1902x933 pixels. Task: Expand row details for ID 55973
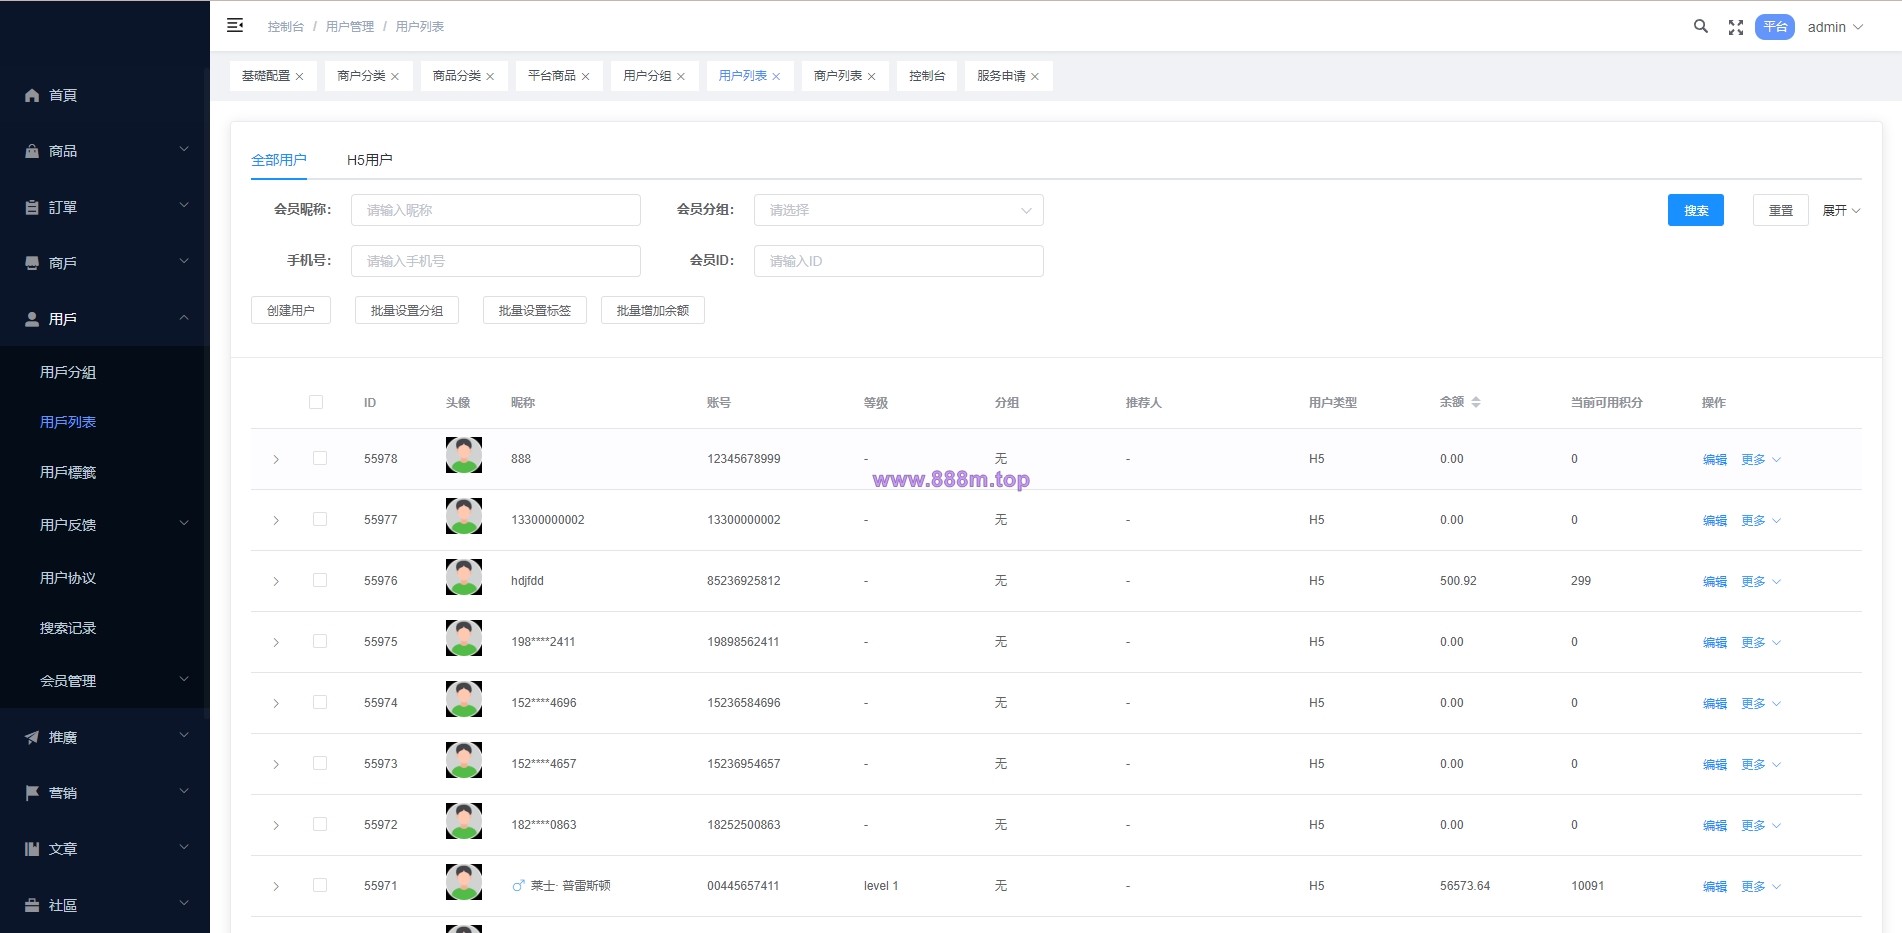(276, 764)
